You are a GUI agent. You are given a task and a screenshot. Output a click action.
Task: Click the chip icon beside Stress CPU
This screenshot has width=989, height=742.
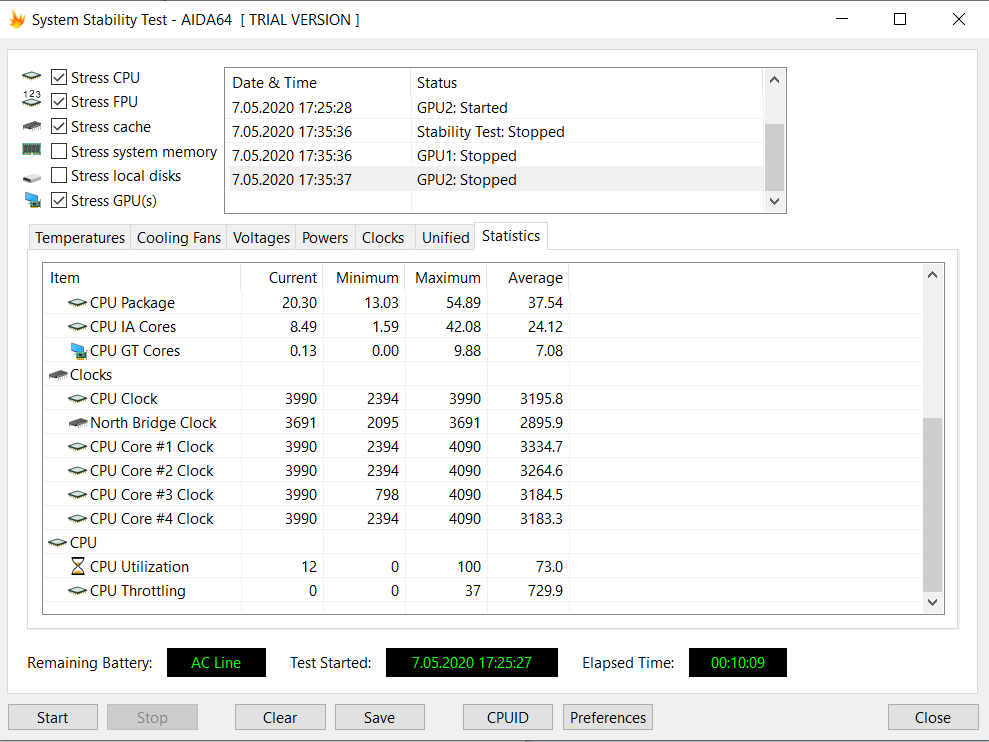(32, 76)
